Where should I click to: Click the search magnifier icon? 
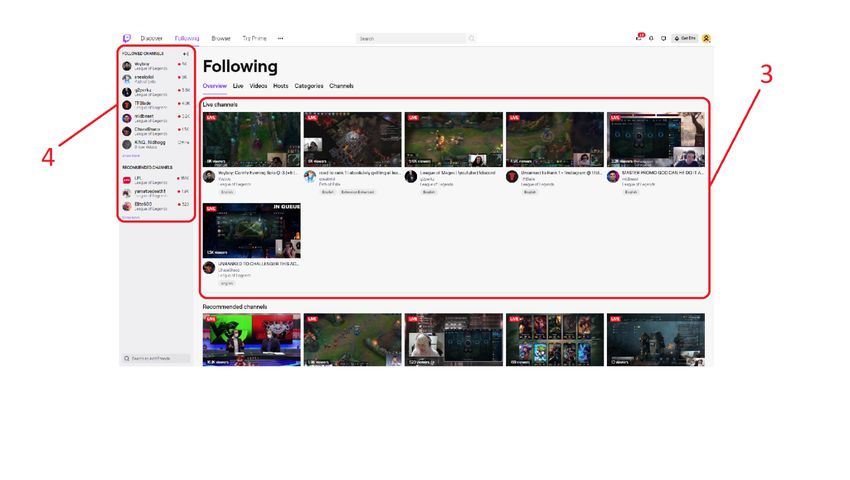[x=472, y=39]
